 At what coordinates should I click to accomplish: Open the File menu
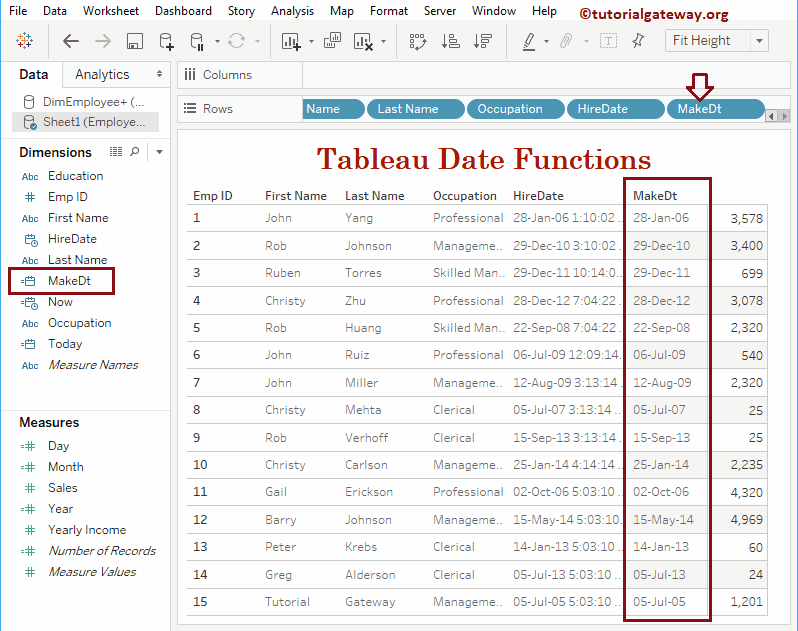coord(18,11)
